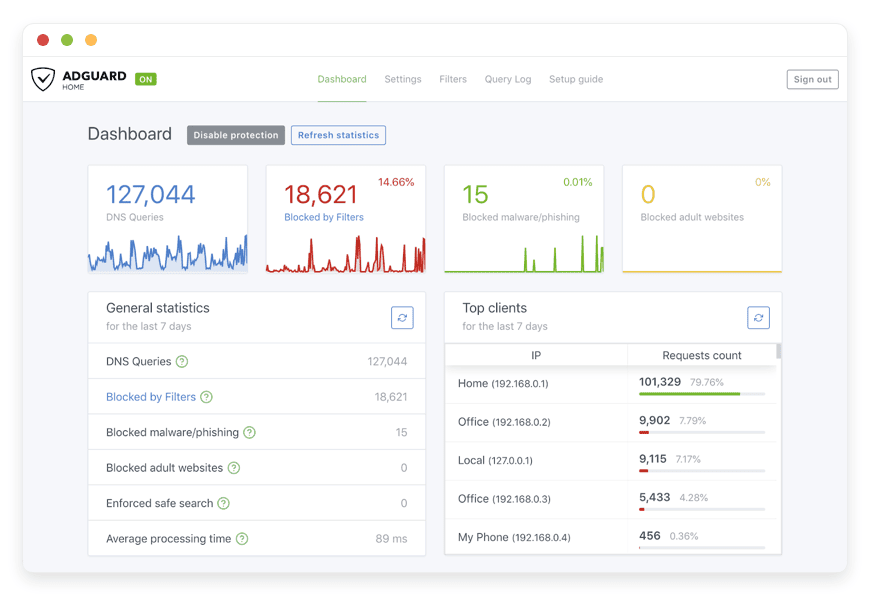This screenshot has width=870, height=595.
Task: Open help icon for Blocked malware/phishing row
Action: pyautogui.click(x=250, y=432)
